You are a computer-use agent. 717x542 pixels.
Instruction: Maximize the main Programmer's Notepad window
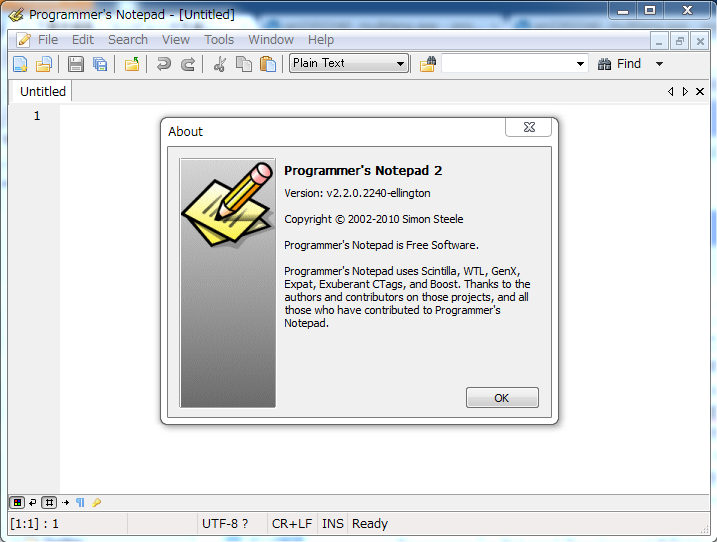[x=650, y=10]
